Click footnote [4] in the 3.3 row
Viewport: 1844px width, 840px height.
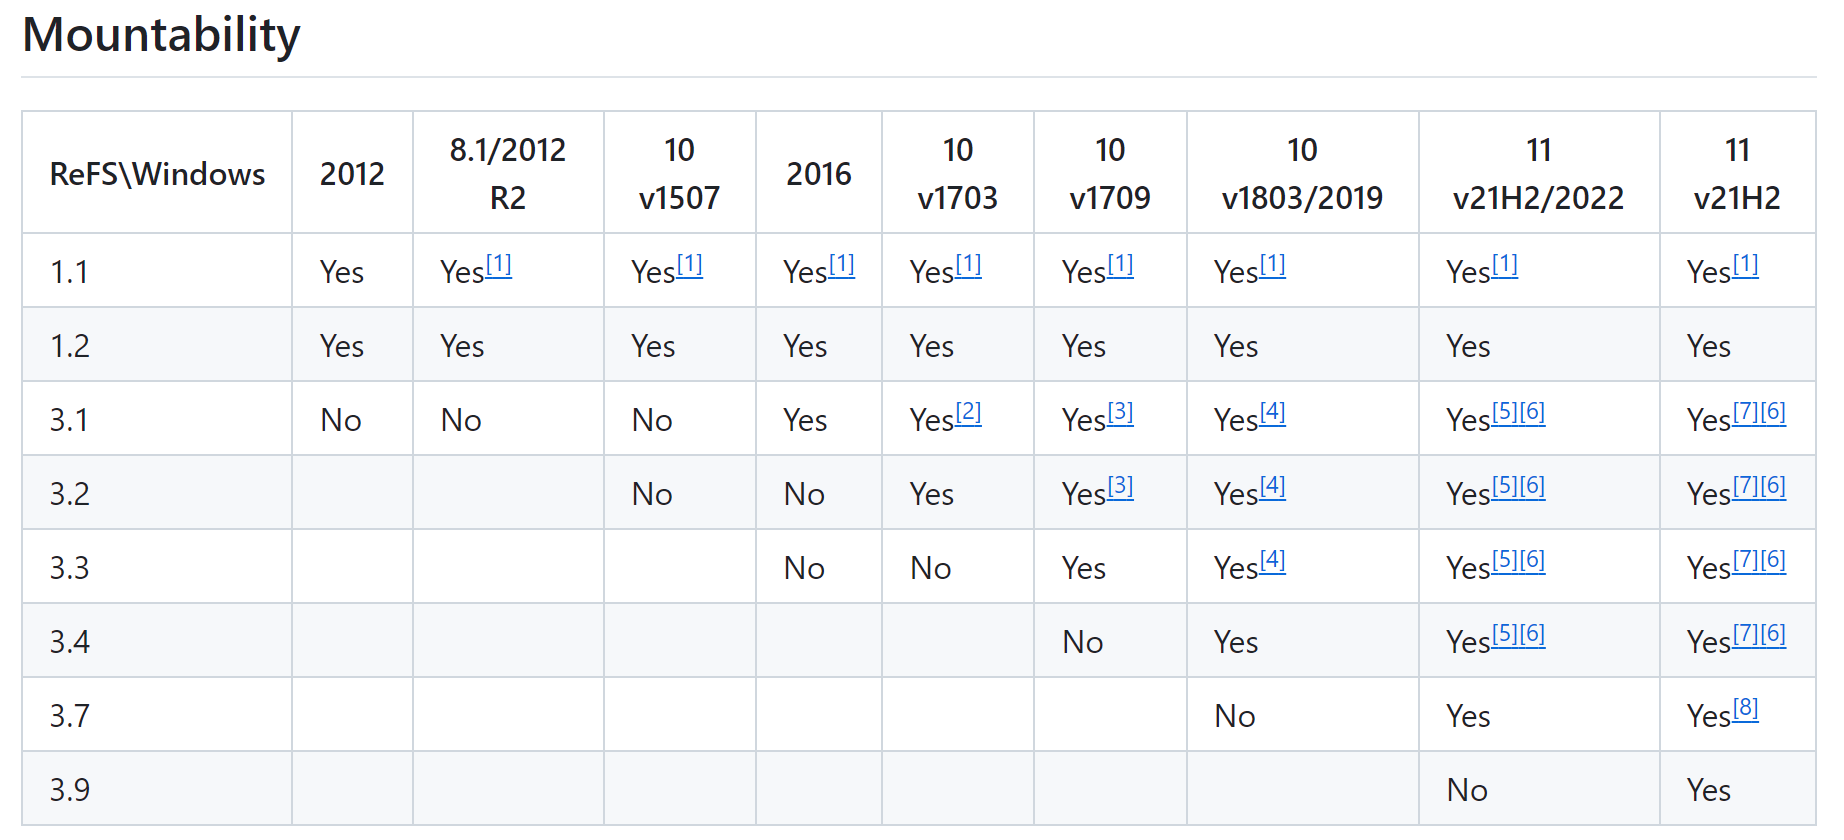coord(1272,560)
